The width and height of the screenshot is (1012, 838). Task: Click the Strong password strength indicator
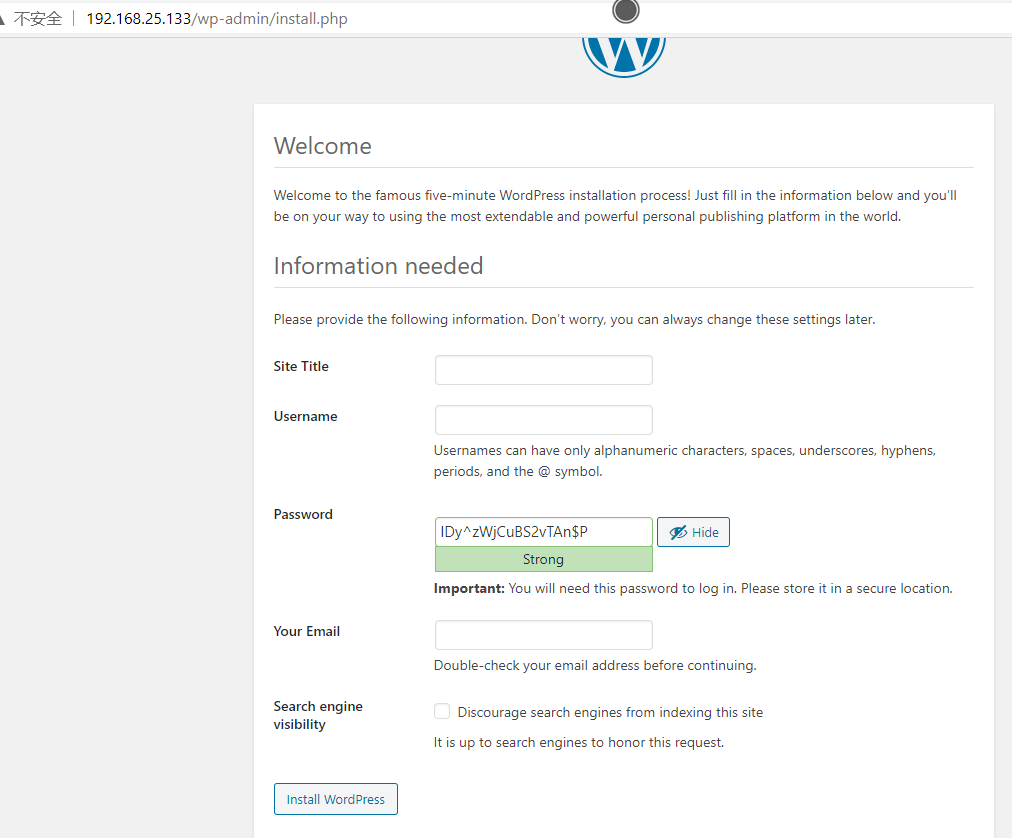543,559
